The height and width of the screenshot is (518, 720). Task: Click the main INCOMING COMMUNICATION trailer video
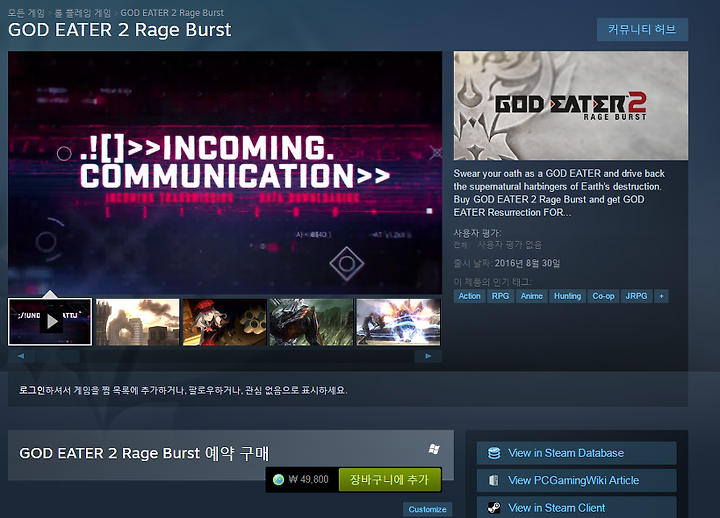coord(225,173)
